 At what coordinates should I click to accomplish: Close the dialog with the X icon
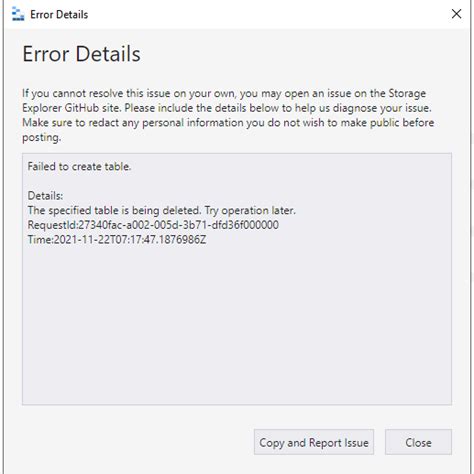point(456,14)
